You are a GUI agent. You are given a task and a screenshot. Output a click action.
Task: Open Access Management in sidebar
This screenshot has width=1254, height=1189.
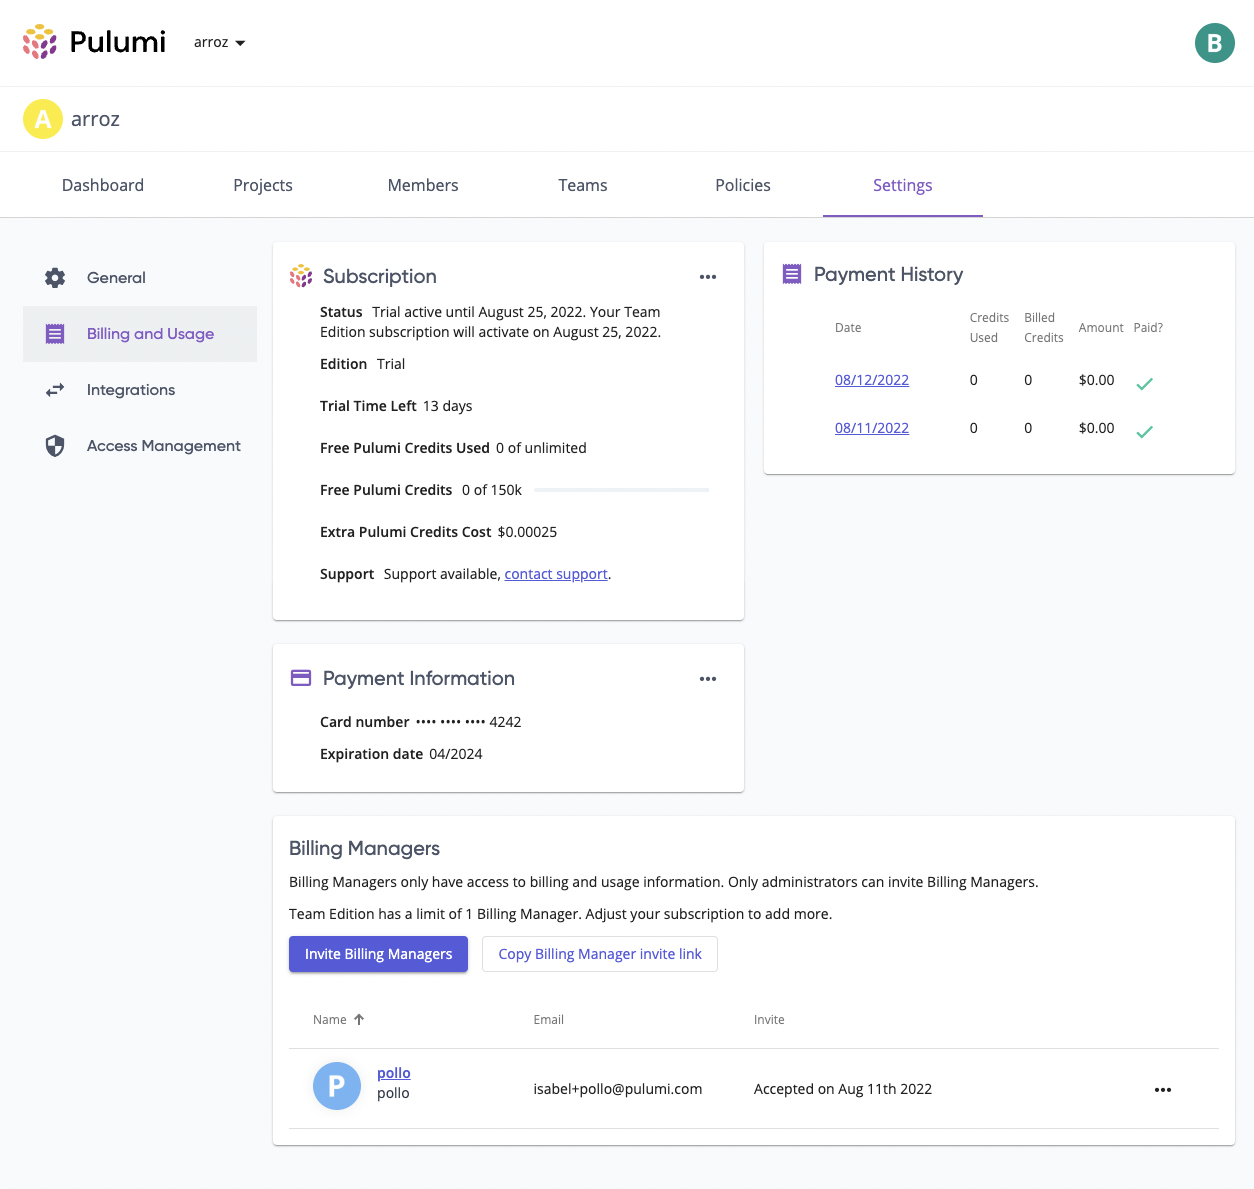(140, 446)
